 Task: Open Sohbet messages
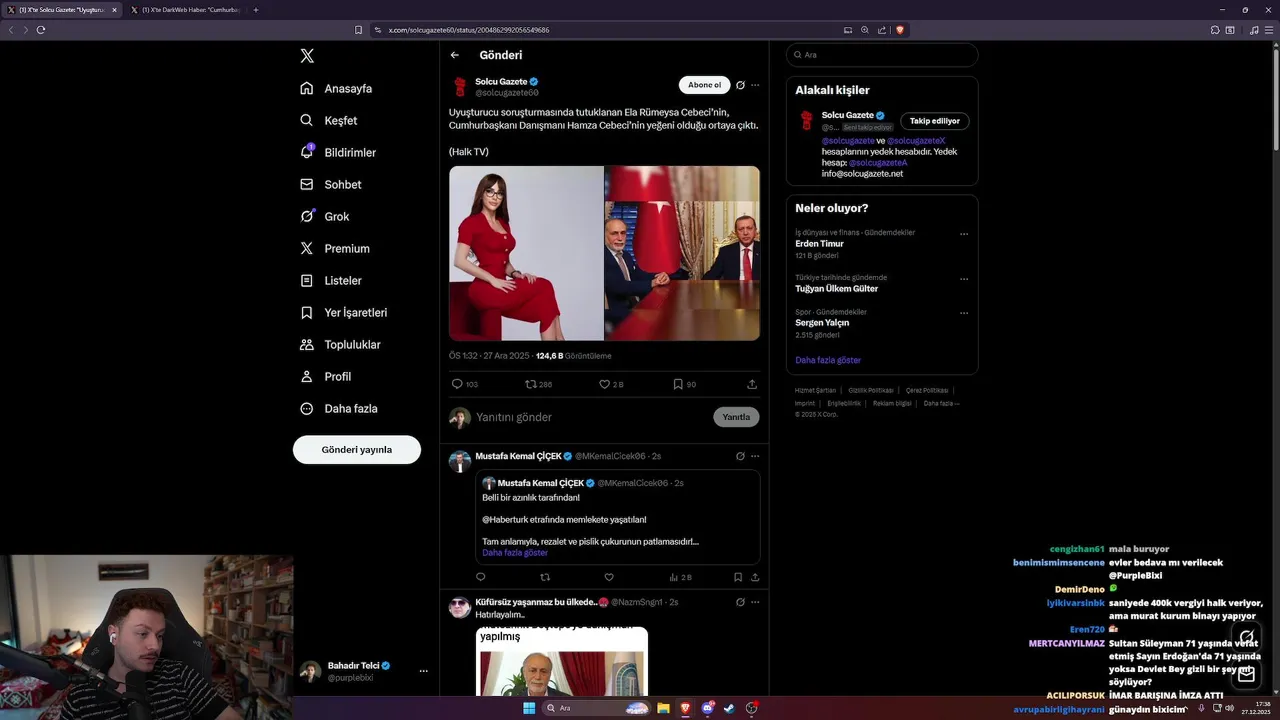[x=331, y=184]
